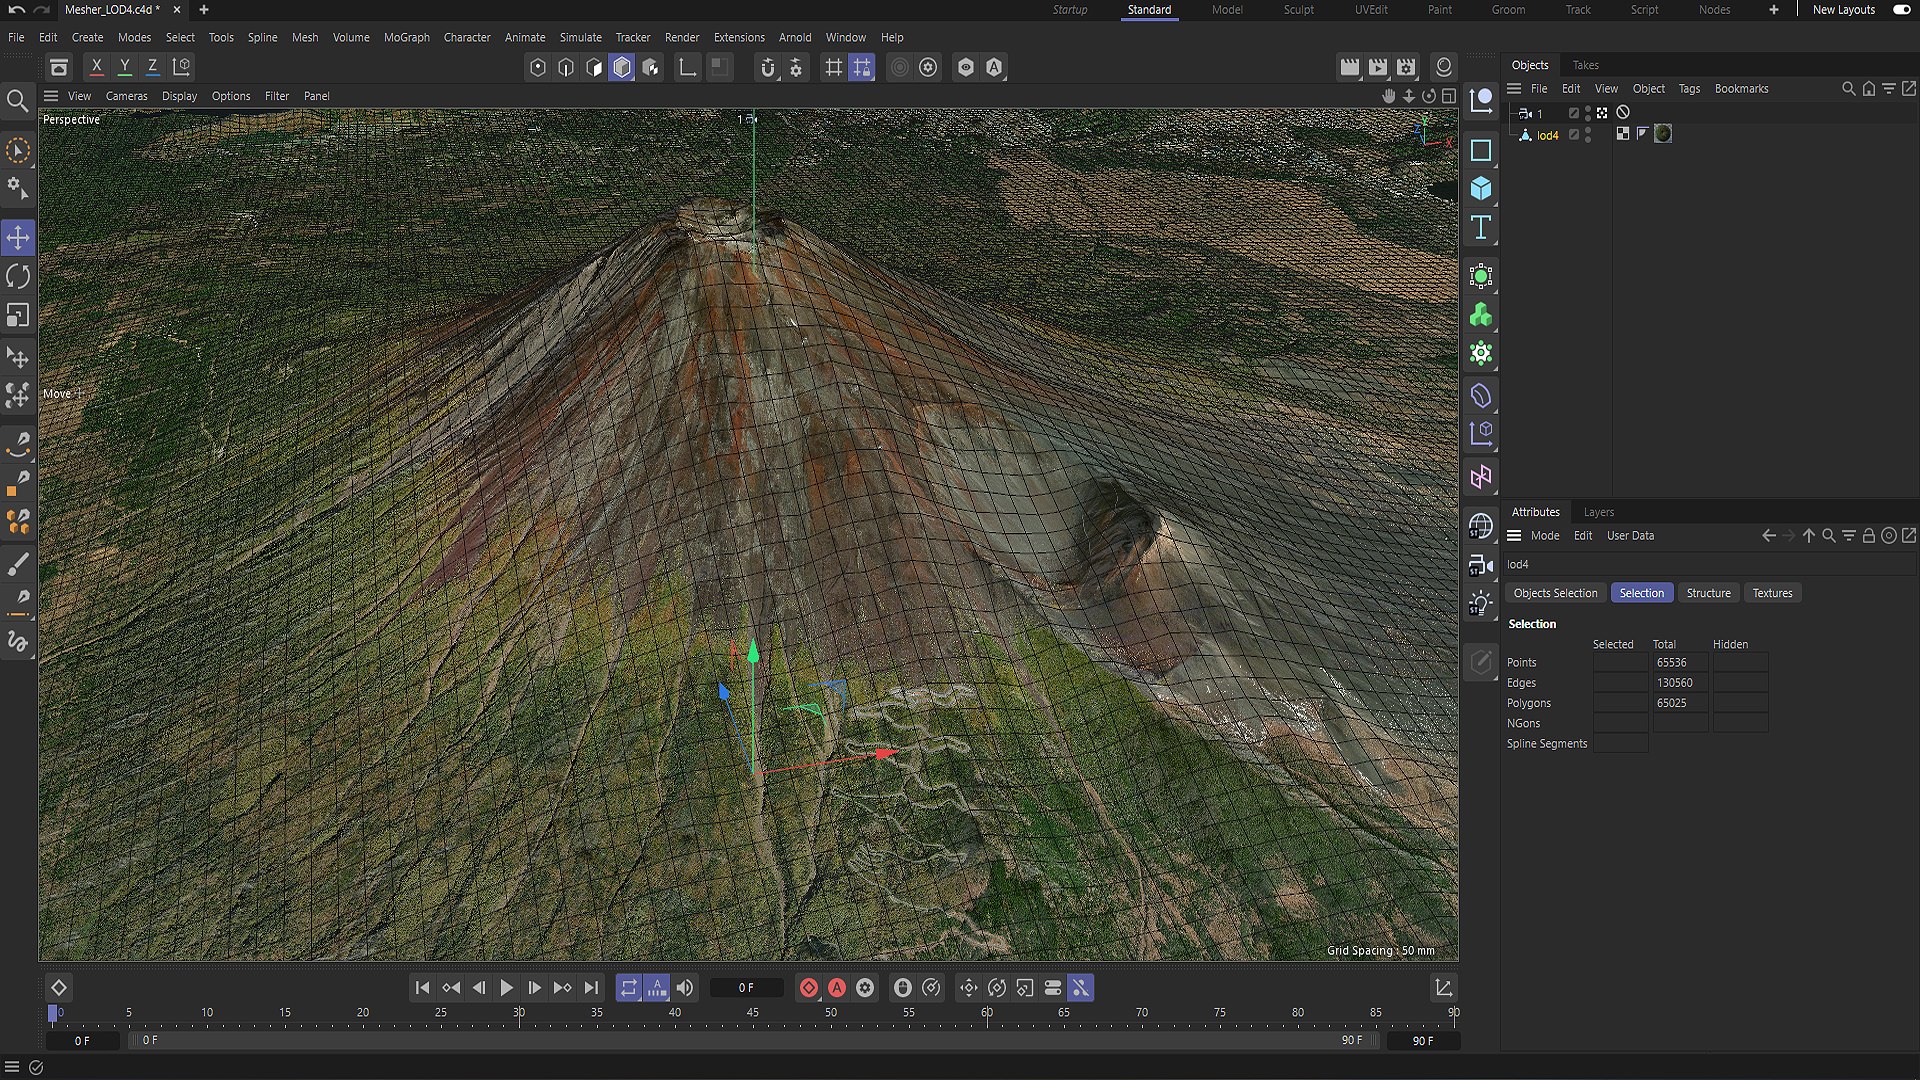The width and height of the screenshot is (1920, 1080).
Task: Add a Cube primitive object
Action: click(1481, 189)
